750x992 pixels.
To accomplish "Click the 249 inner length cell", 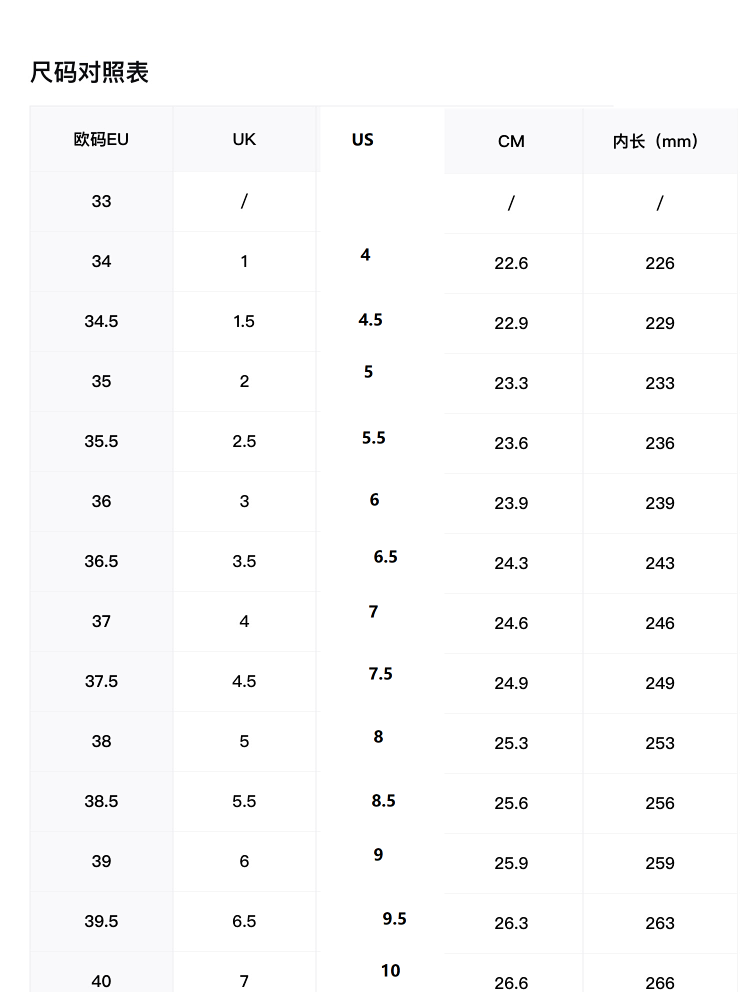I will 660,683.
